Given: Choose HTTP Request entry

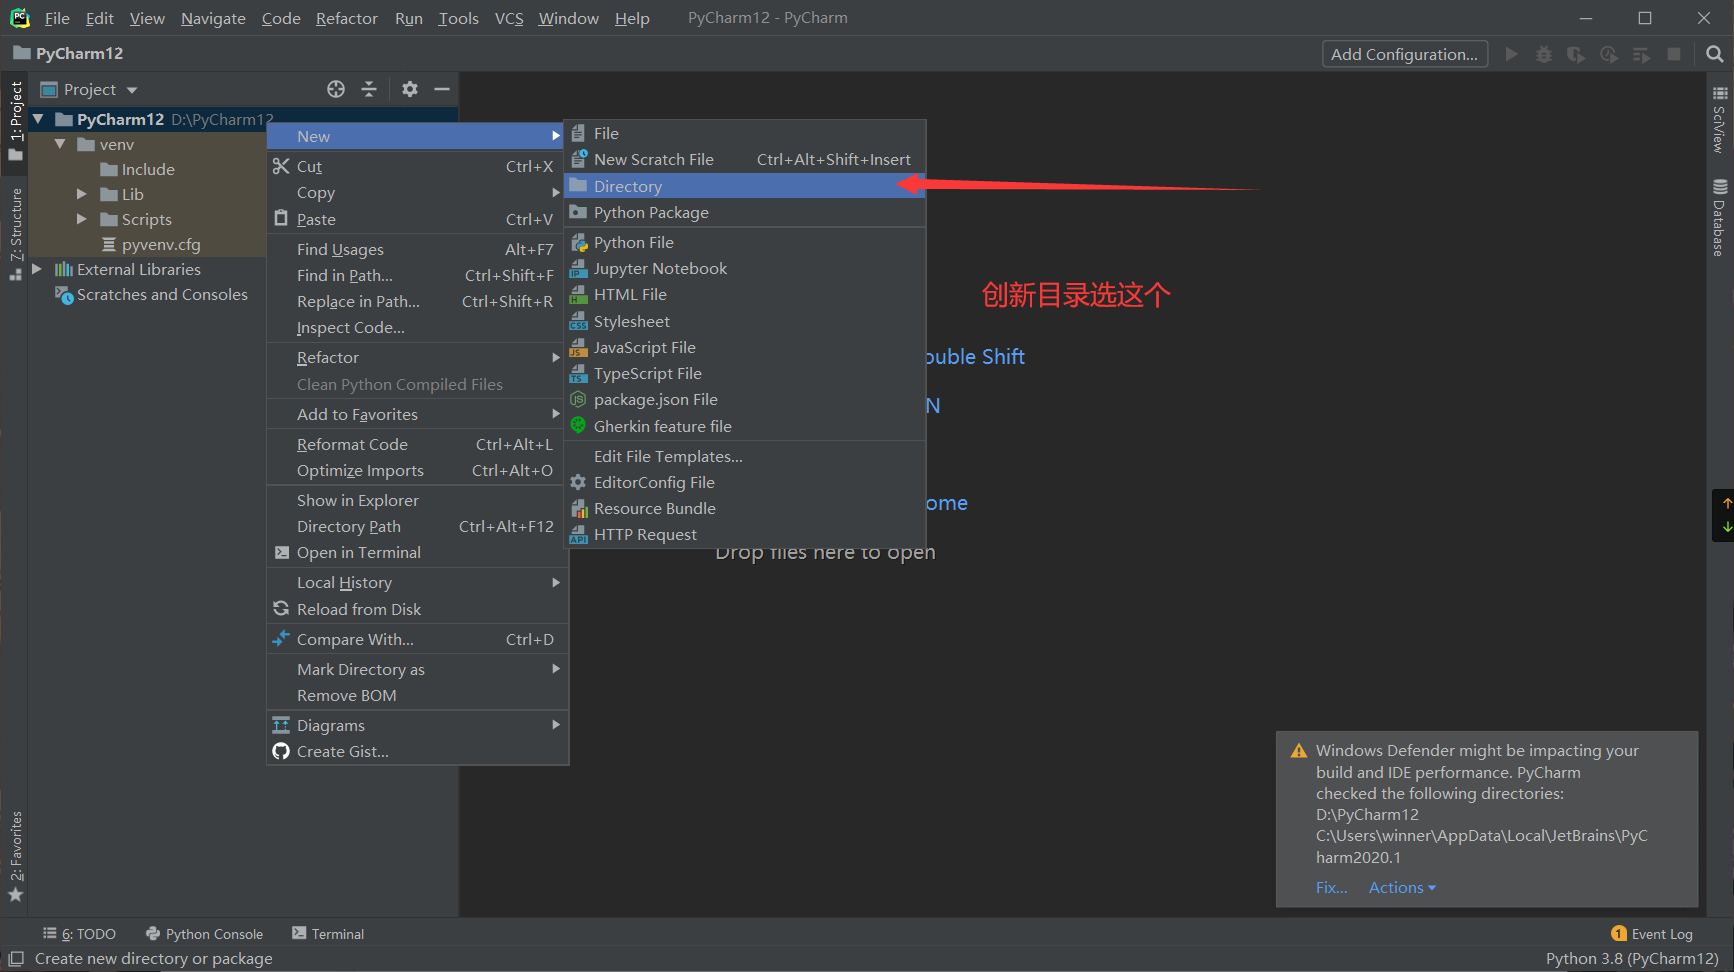Looking at the screenshot, I should 744,535.
